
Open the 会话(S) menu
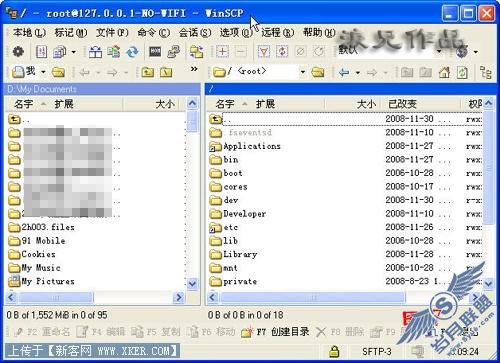coord(195,33)
